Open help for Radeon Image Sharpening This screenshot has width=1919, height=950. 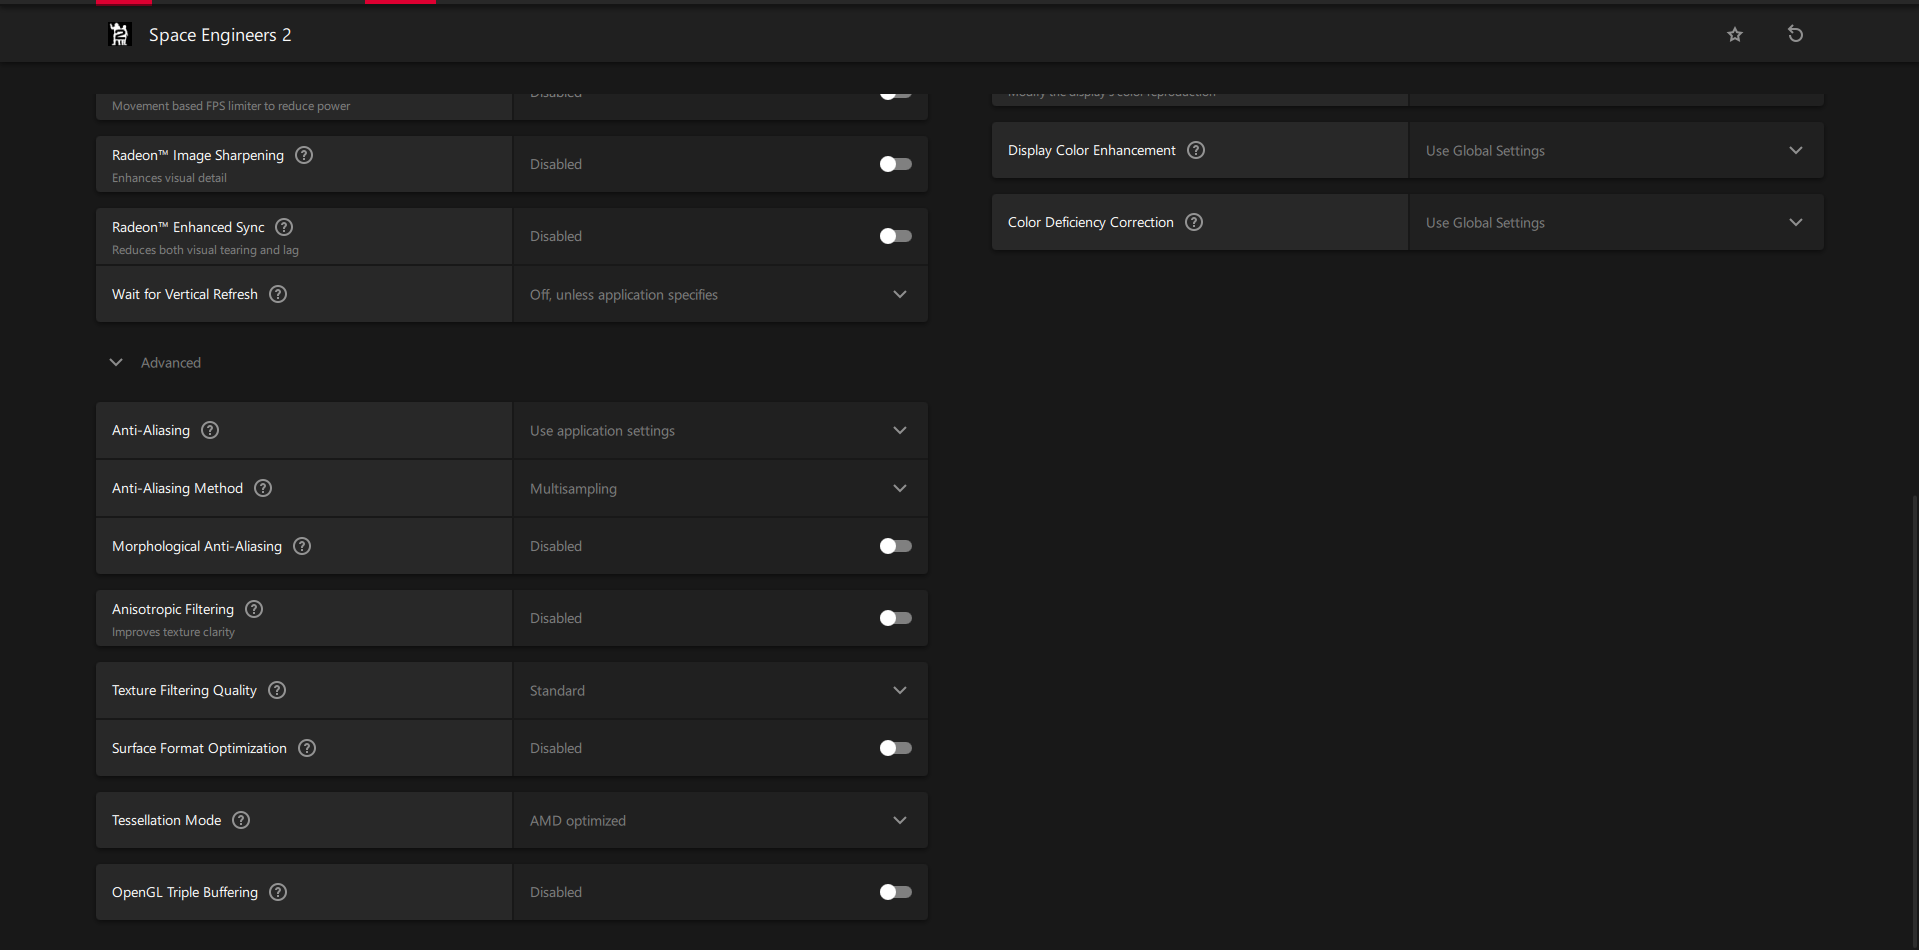tap(304, 155)
